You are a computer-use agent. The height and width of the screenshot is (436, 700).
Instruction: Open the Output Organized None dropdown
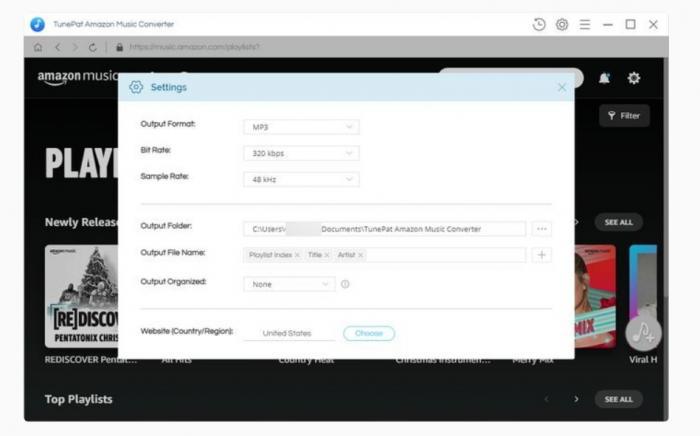tap(289, 284)
